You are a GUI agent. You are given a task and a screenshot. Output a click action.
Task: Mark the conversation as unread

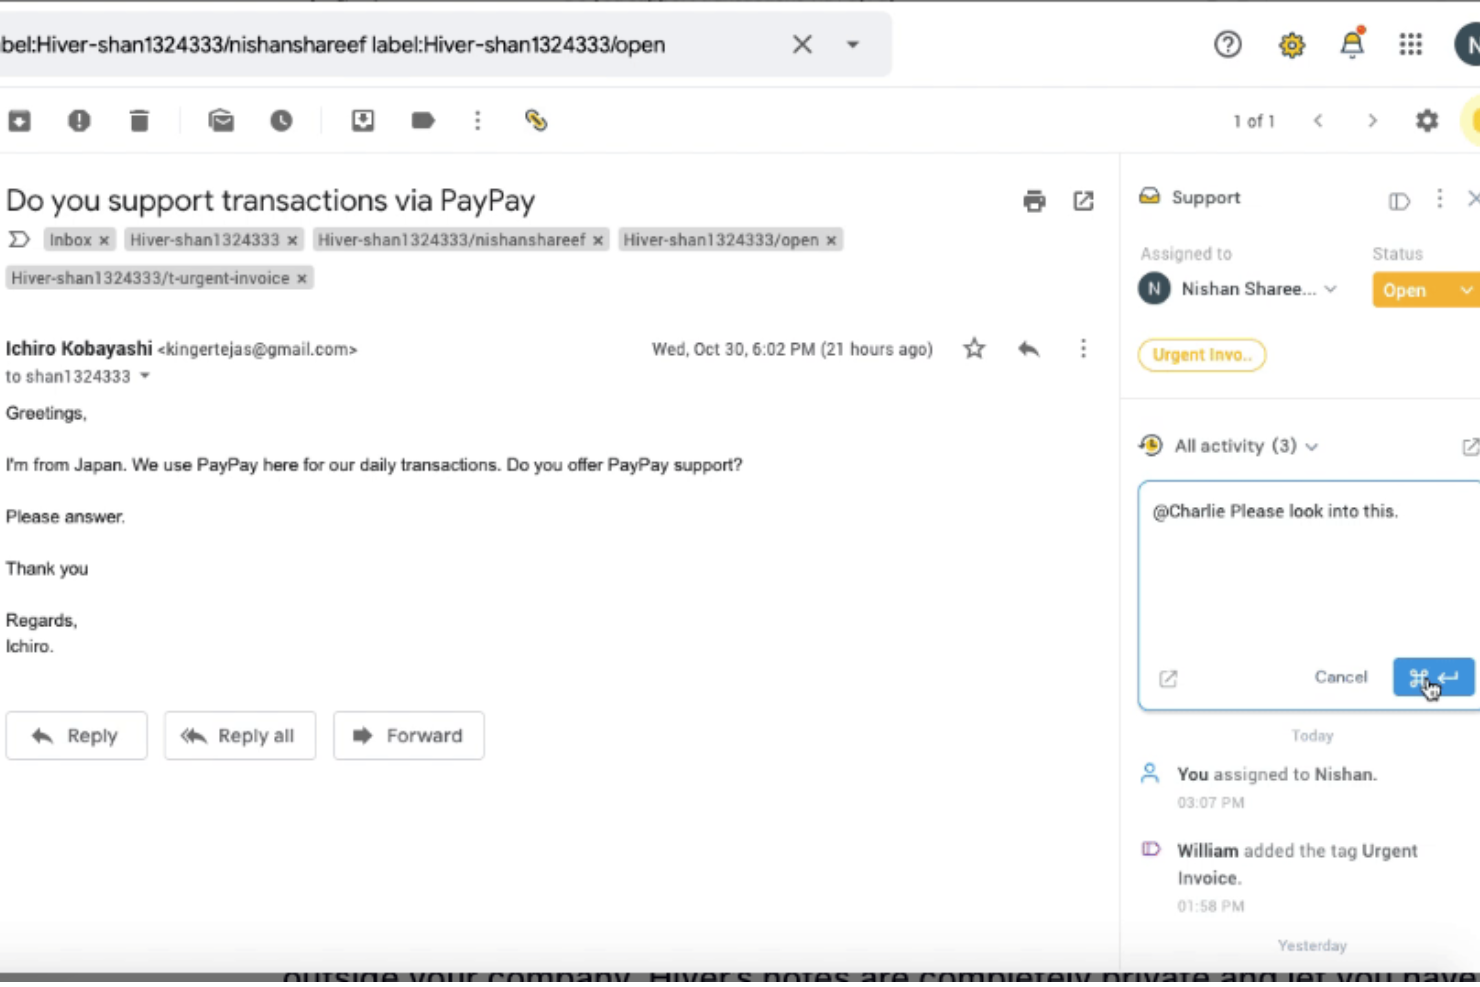point(221,120)
